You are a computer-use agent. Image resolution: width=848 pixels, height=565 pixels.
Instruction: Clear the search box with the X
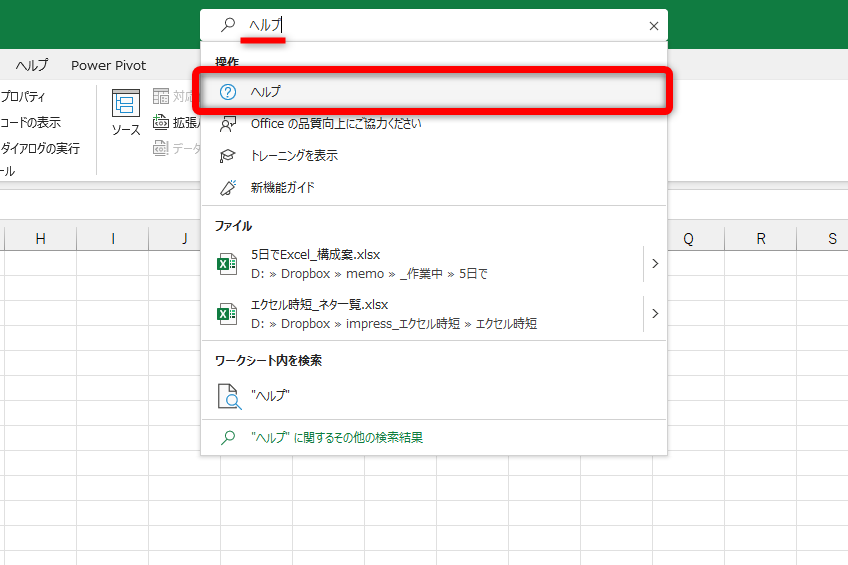(653, 26)
